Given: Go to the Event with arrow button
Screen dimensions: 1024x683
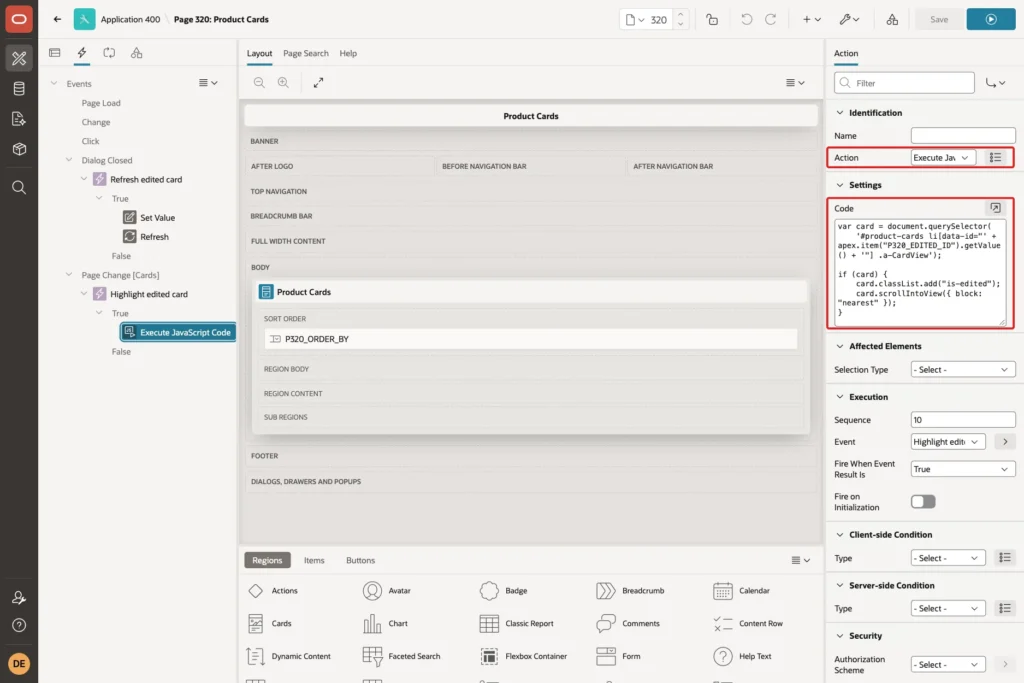Looking at the screenshot, I should (x=1004, y=442).
